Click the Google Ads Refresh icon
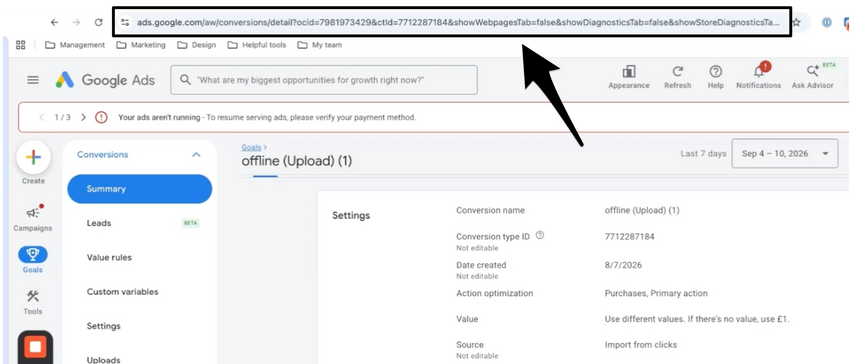This screenshot has height=364, width=850. point(678,76)
